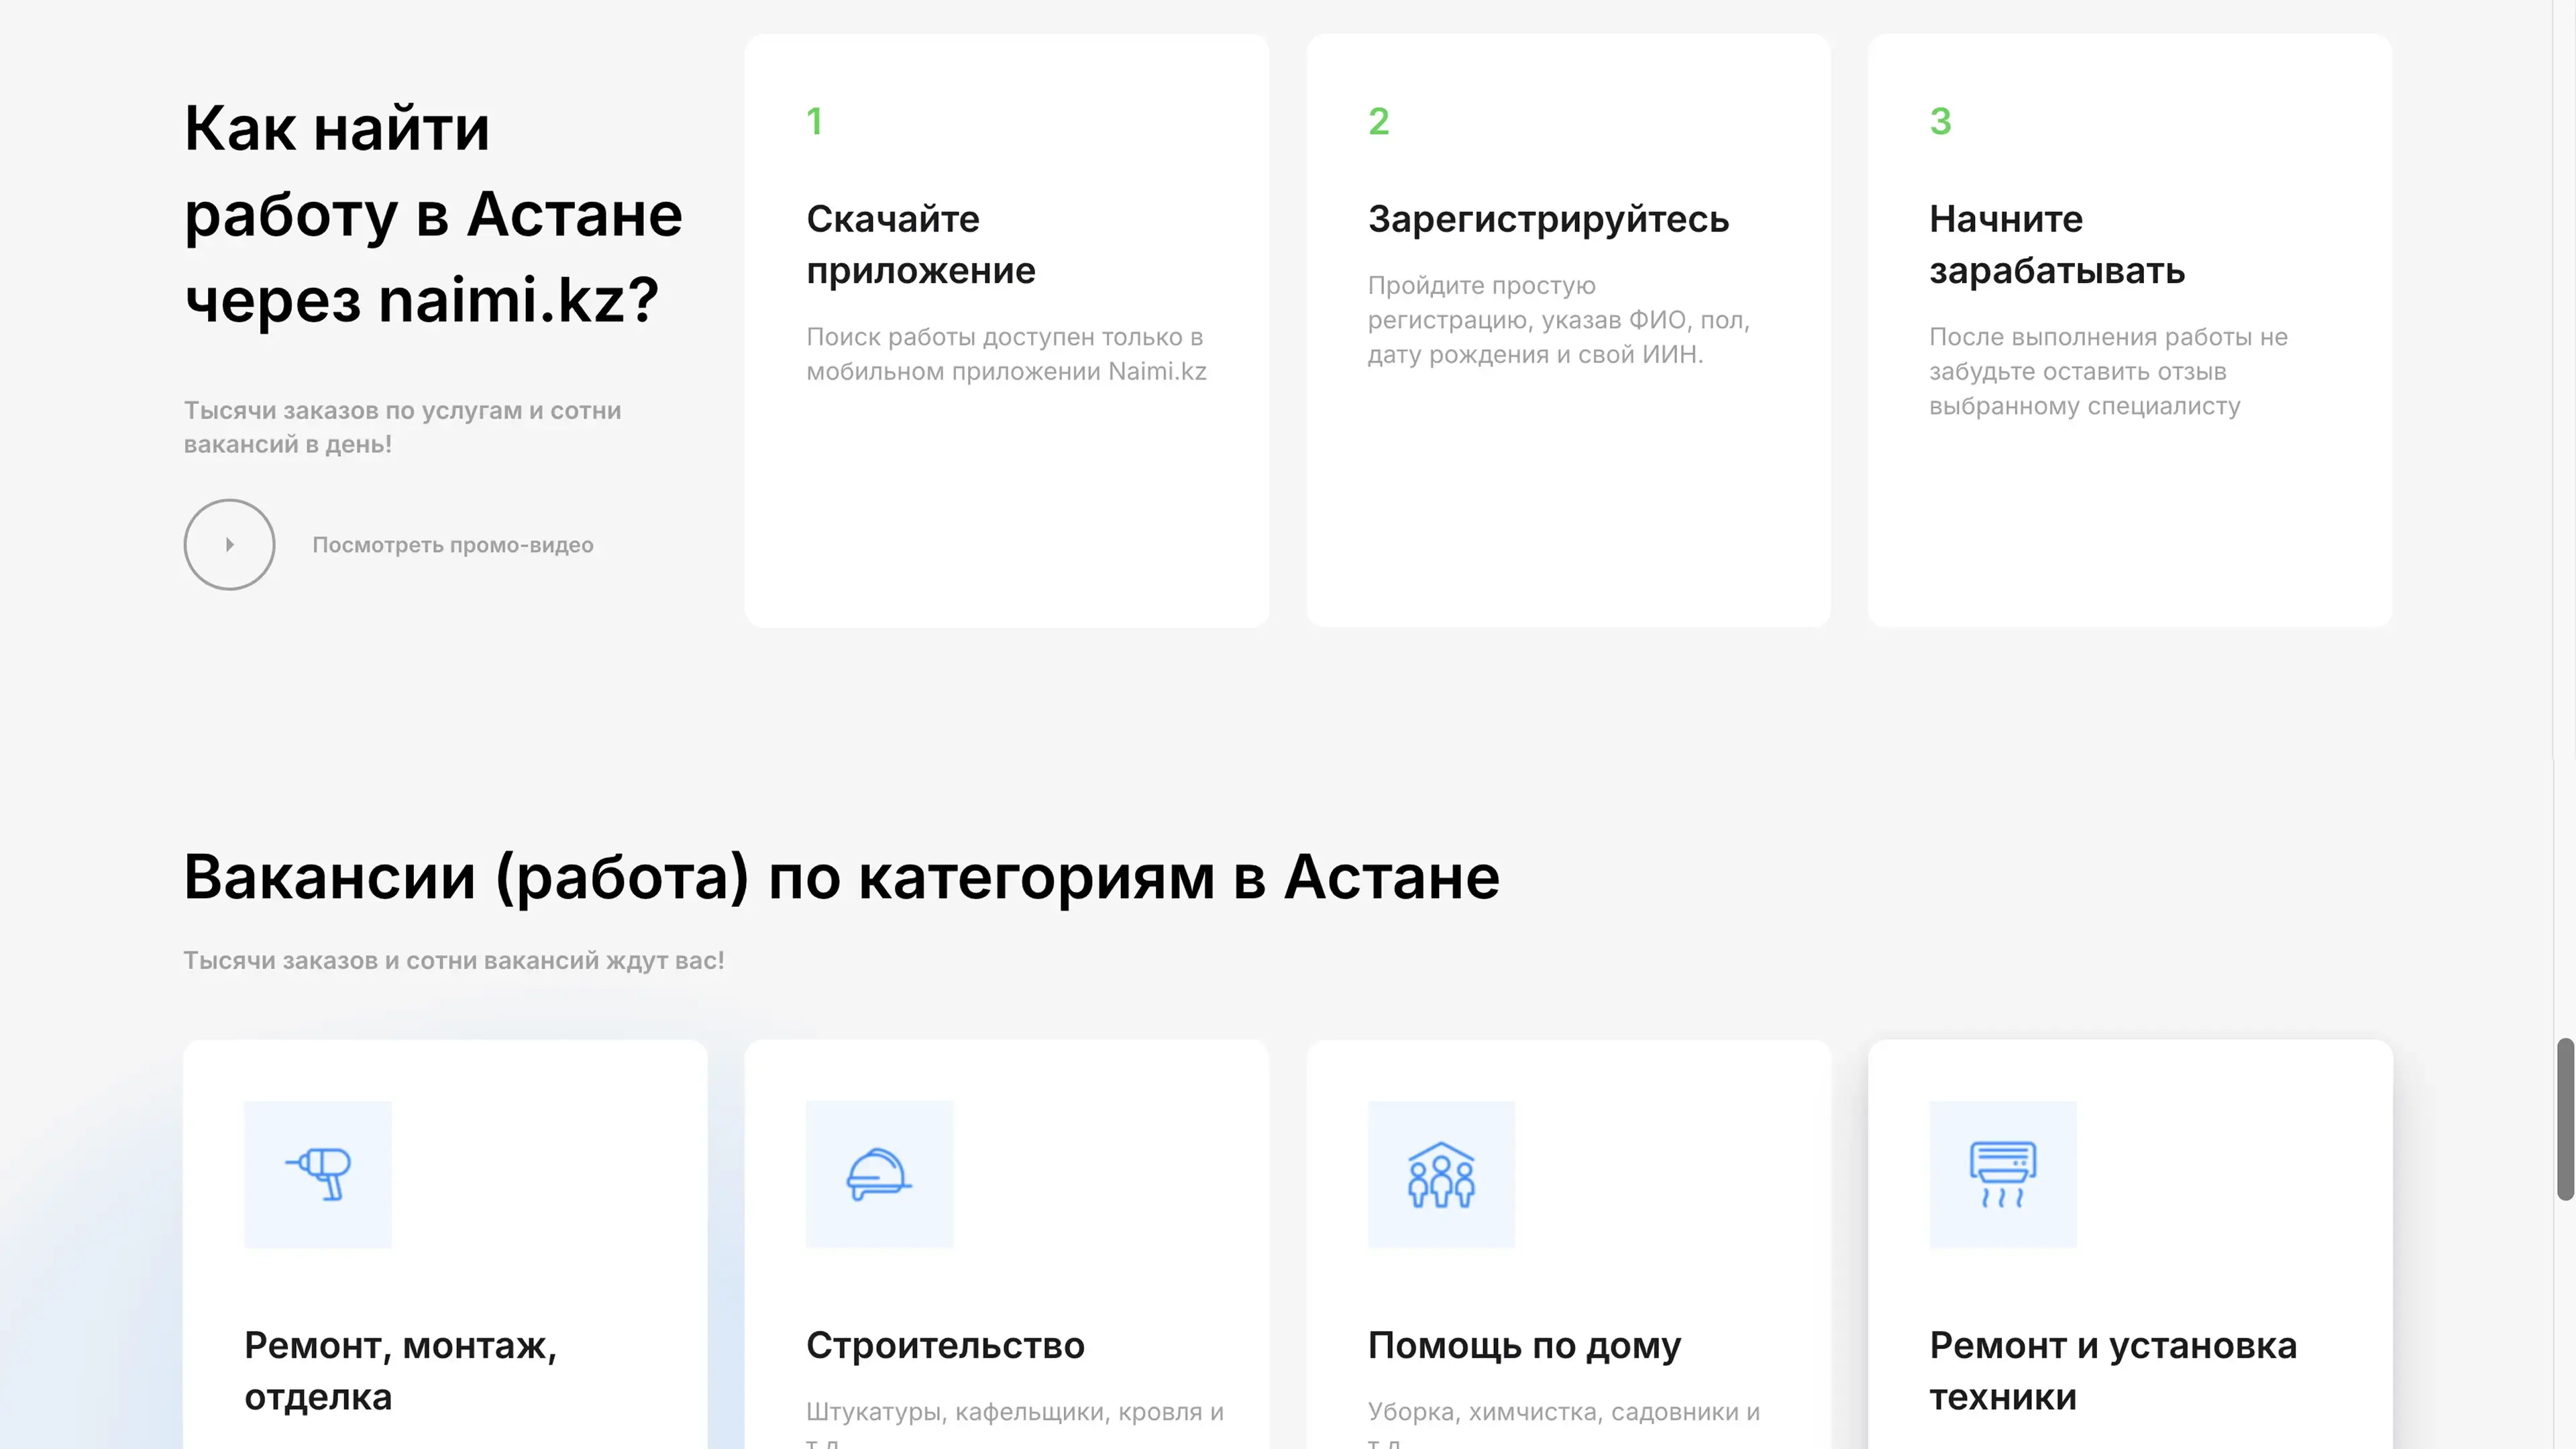
Task: Click the page vertical scrollbar thumb
Action: point(2565,1118)
